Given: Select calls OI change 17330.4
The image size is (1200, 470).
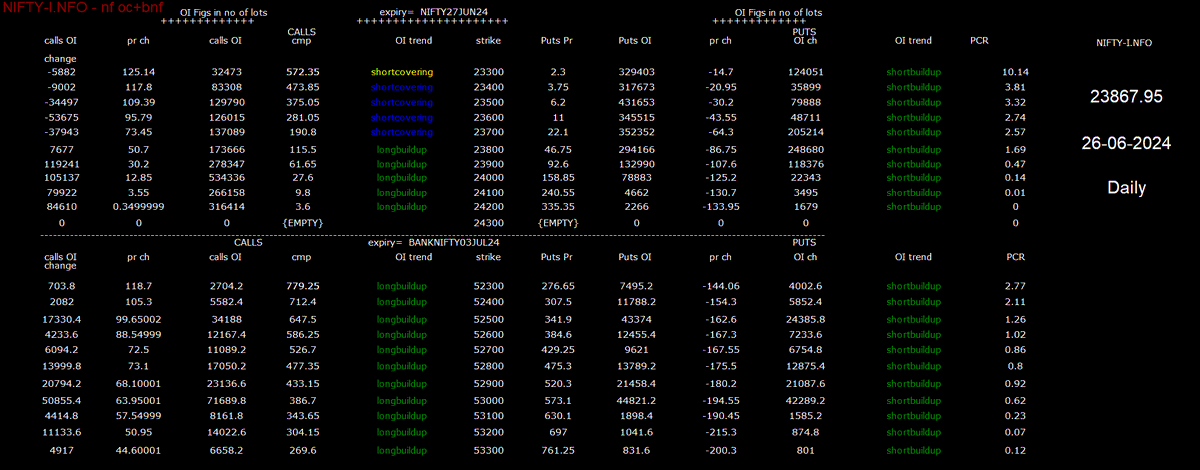Looking at the screenshot, I should coord(61,319).
